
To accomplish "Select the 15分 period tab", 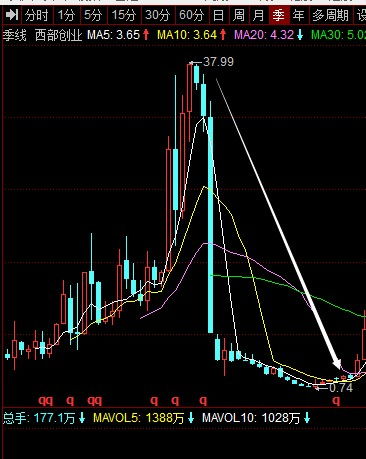I will (x=124, y=15).
